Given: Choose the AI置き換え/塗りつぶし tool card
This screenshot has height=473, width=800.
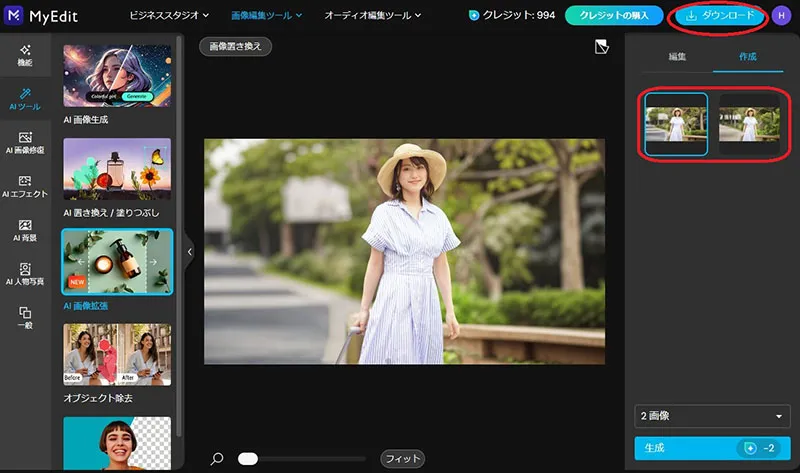Looking at the screenshot, I should [x=117, y=178].
